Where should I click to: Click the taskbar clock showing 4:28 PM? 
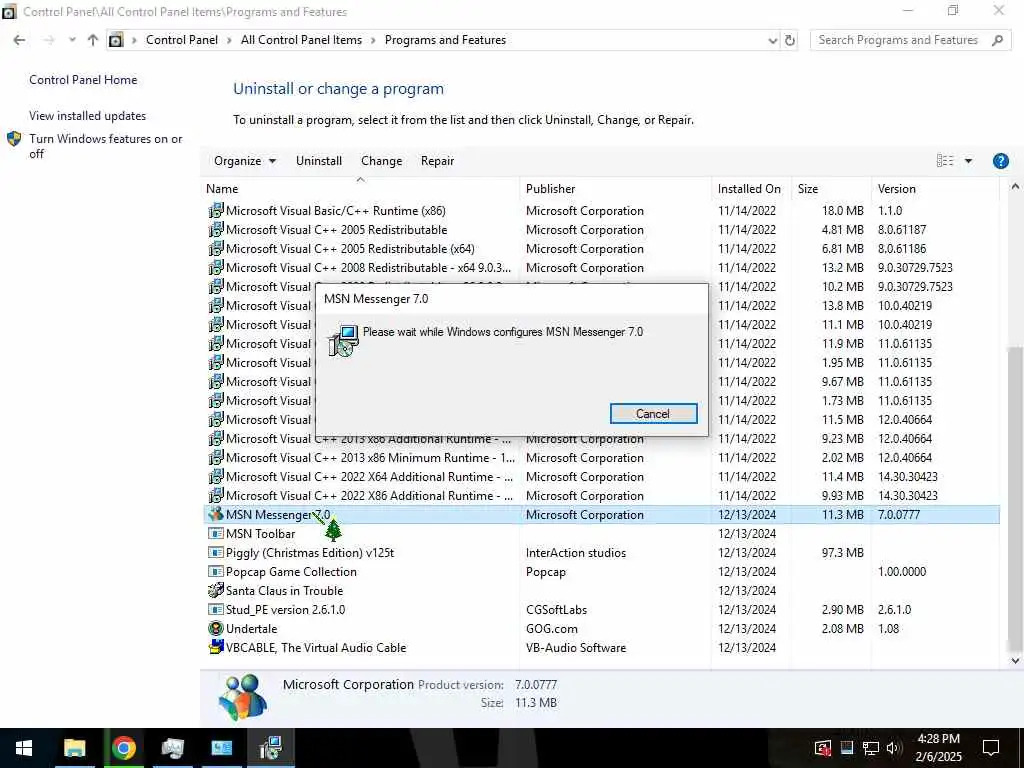coord(938,748)
